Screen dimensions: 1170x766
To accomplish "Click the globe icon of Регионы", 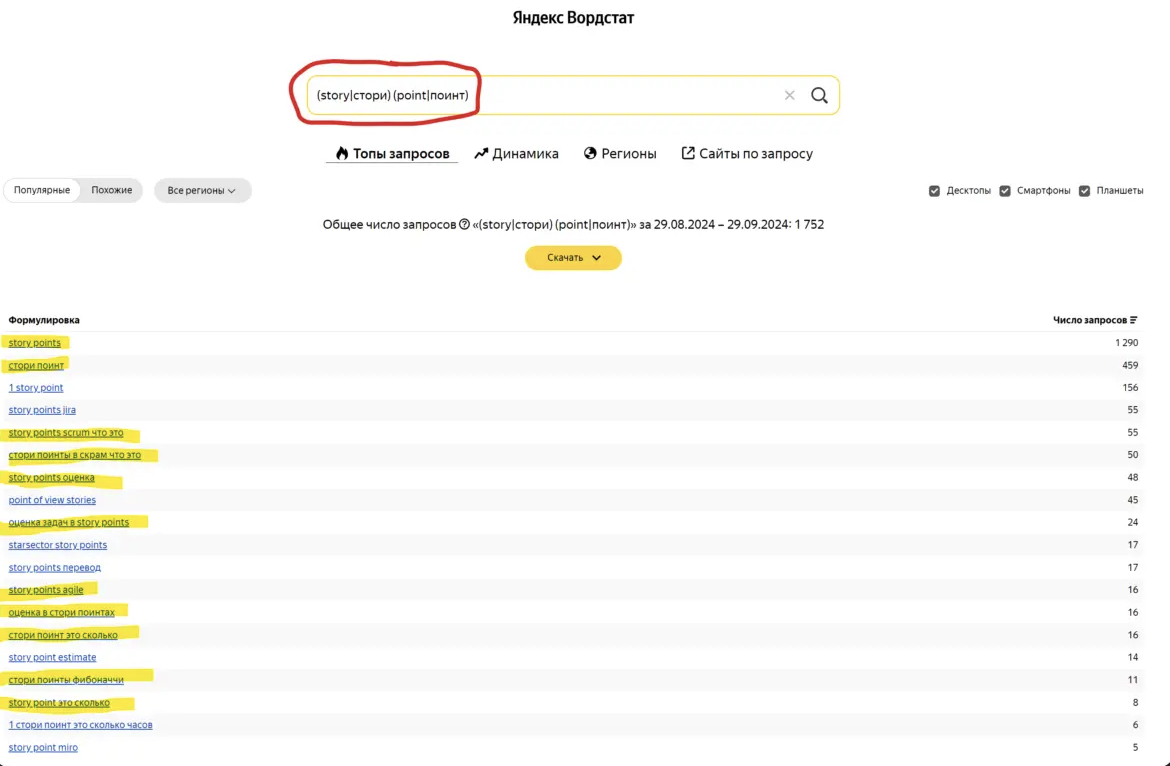I will point(590,153).
